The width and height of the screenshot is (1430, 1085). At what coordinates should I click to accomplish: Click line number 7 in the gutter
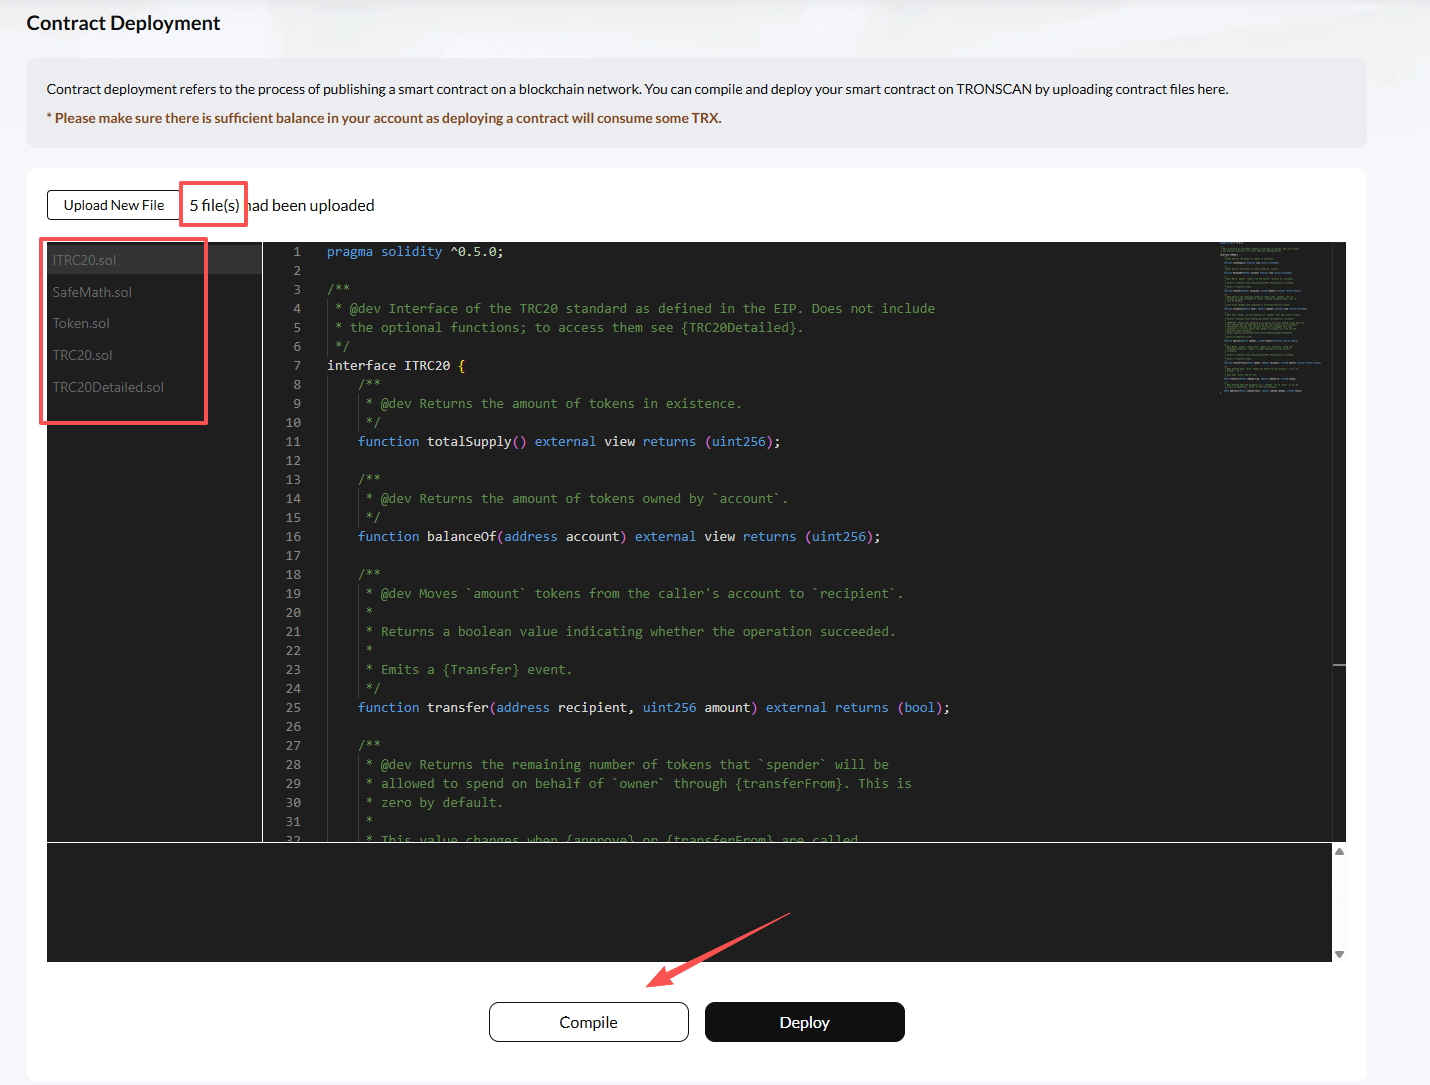click(x=296, y=366)
